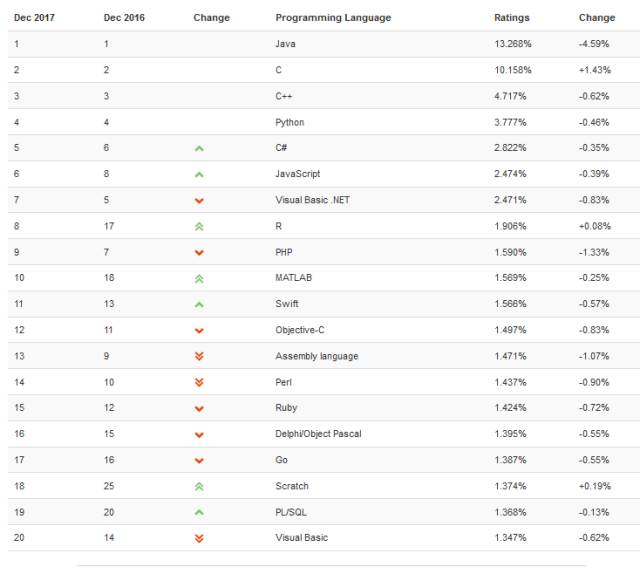640x574 pixels.
Task: Click the Python language name
Action: (x=290, y=122)
